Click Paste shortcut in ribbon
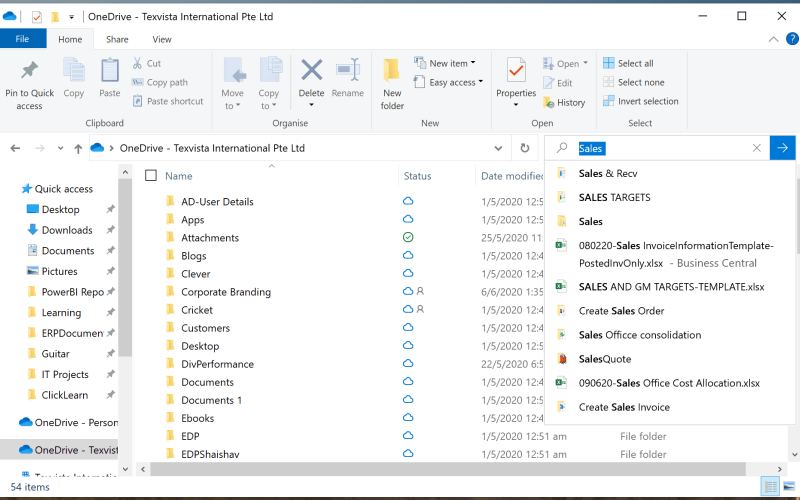Viewport: 800px width, 500px height. click(x=168, y=101)
